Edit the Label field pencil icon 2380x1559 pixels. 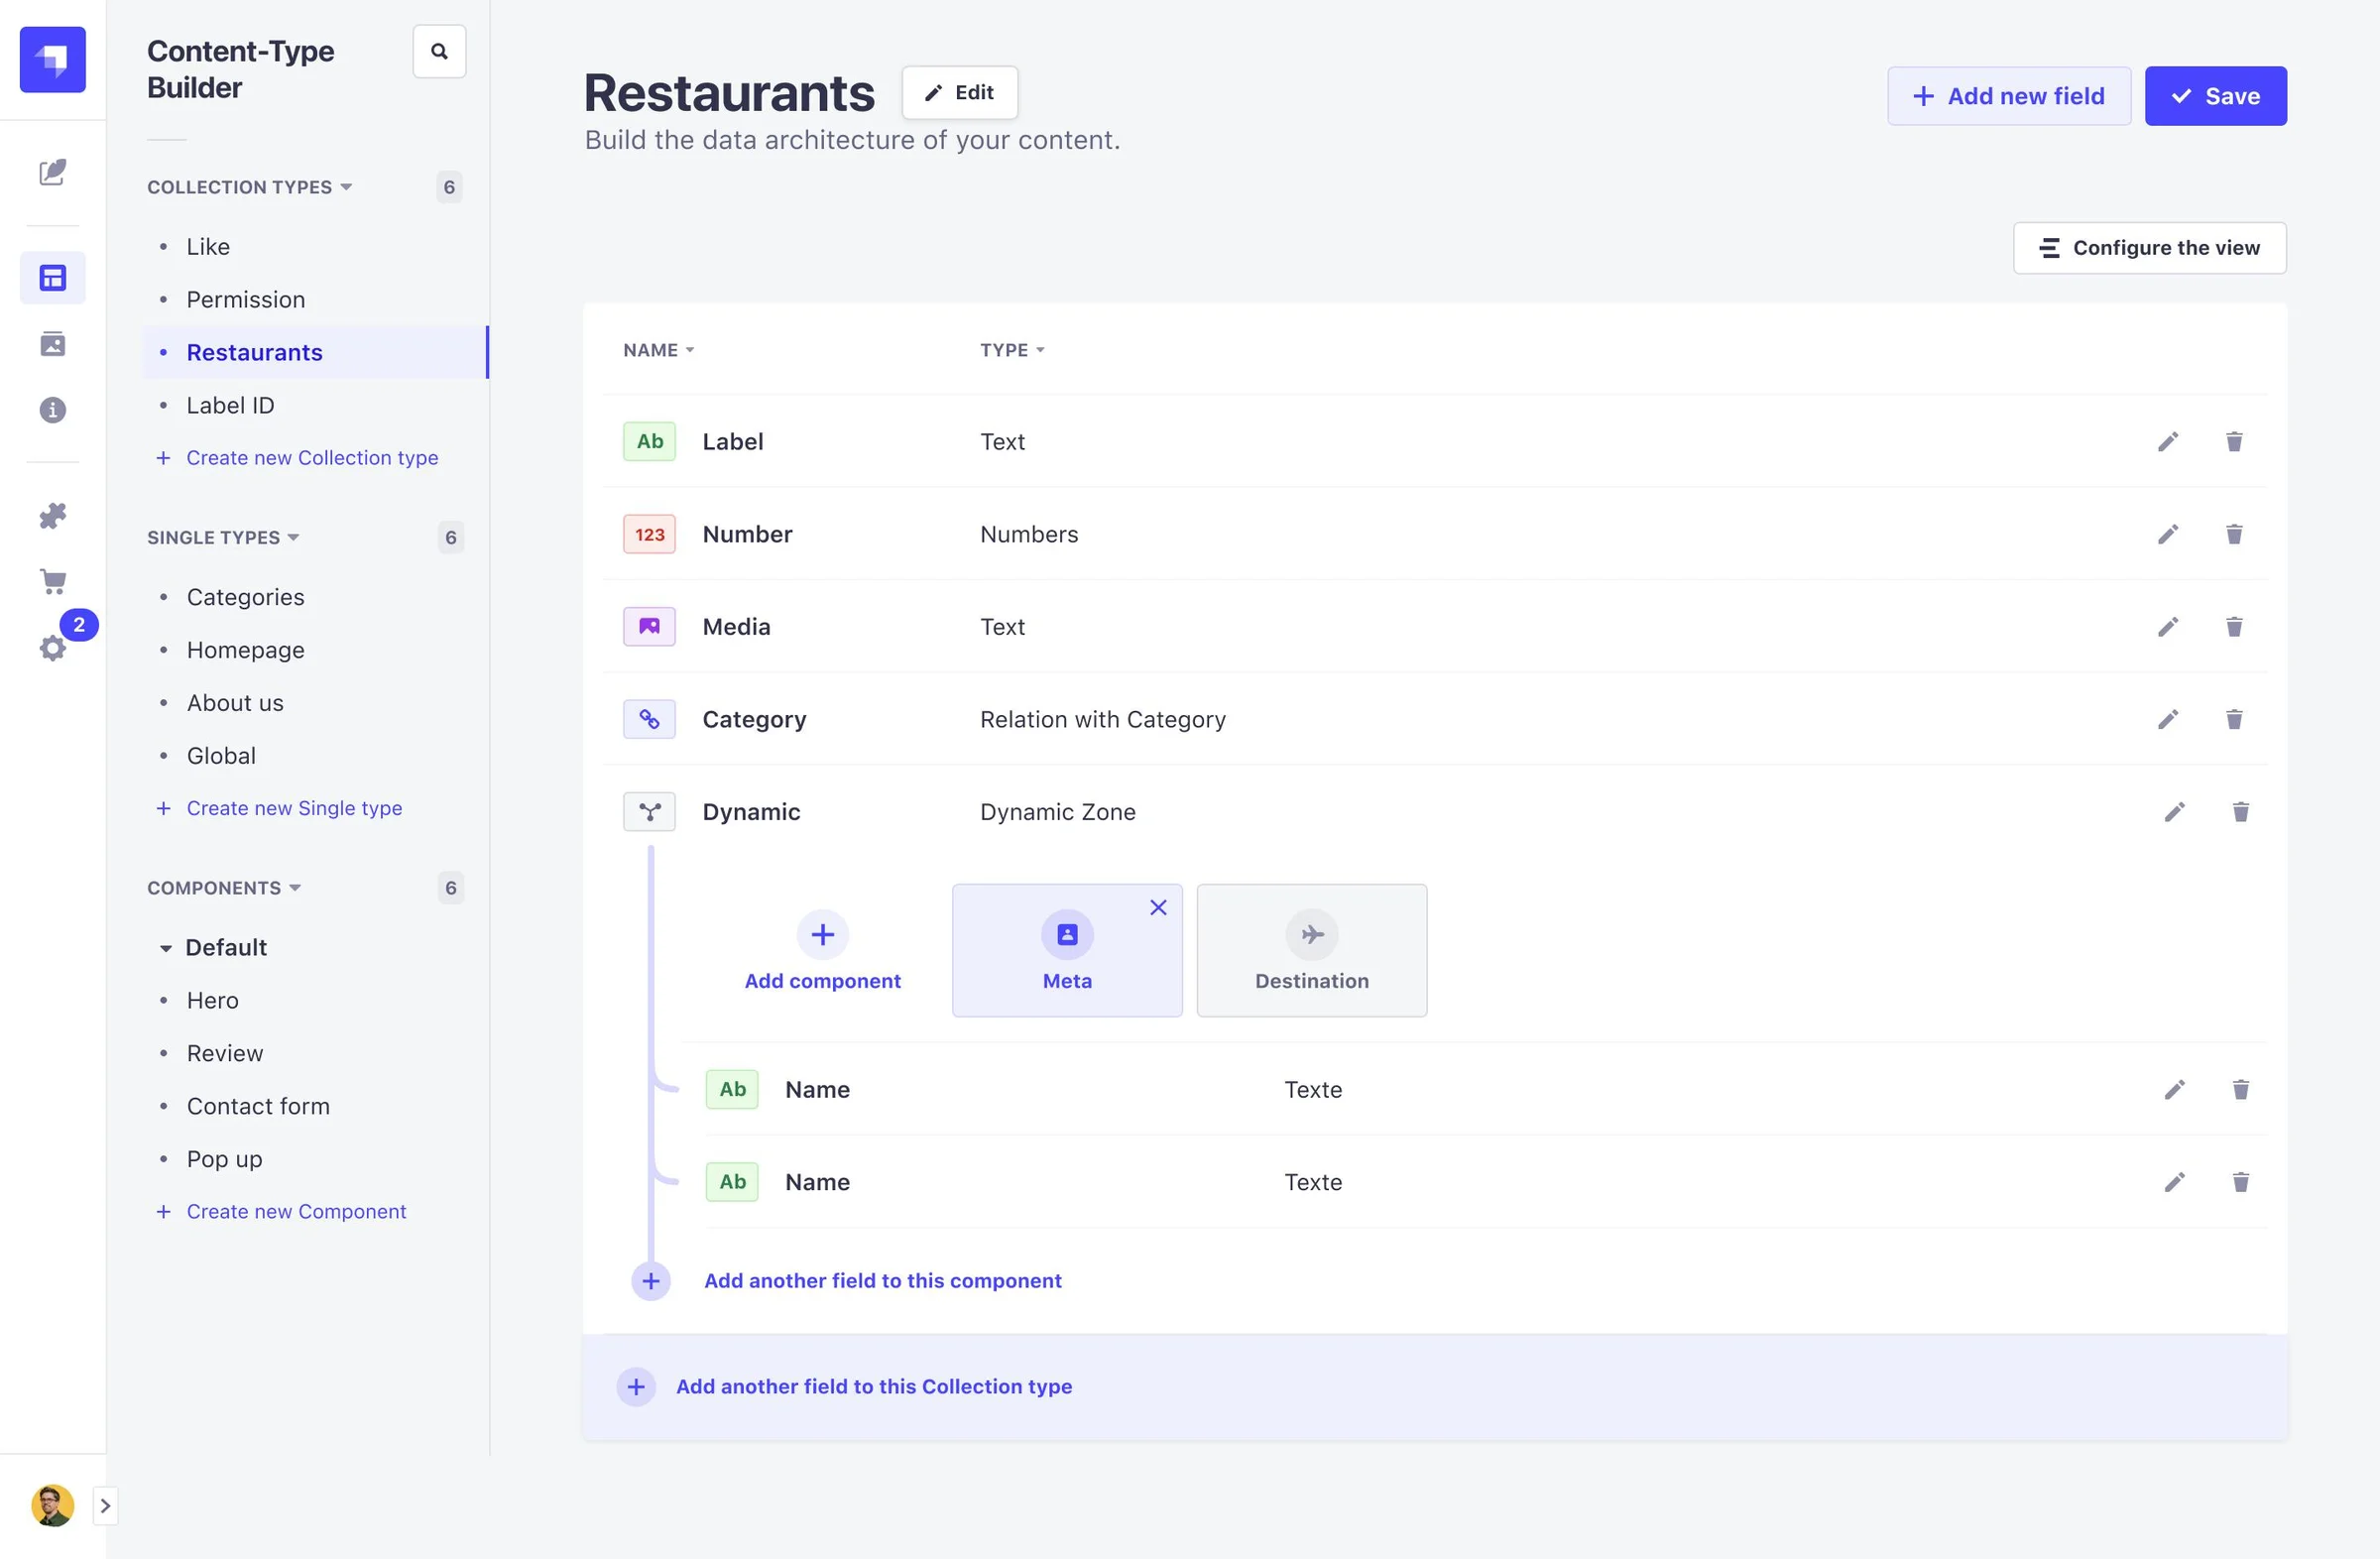click(x=2167, y=442)
